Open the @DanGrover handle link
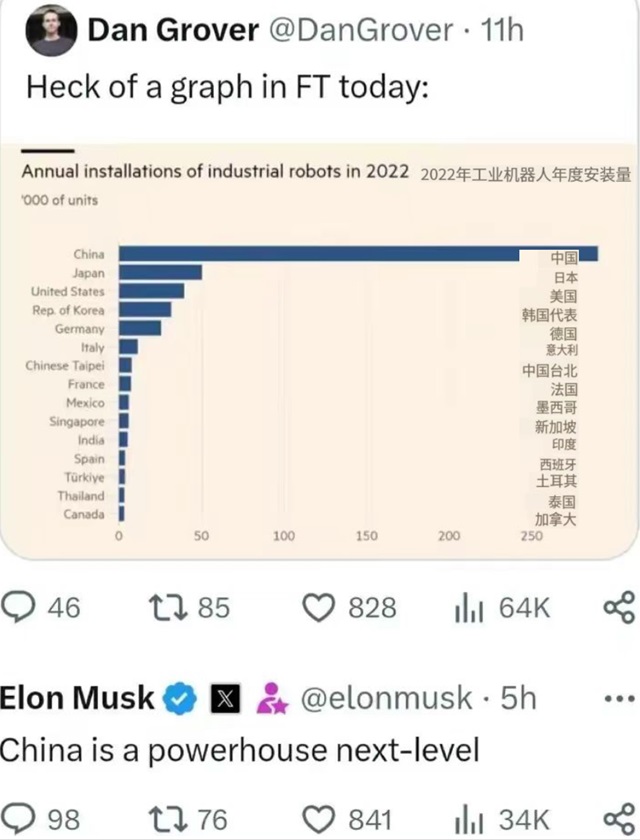The height and width of the screenshot is (840, 640). click(360, 30)
